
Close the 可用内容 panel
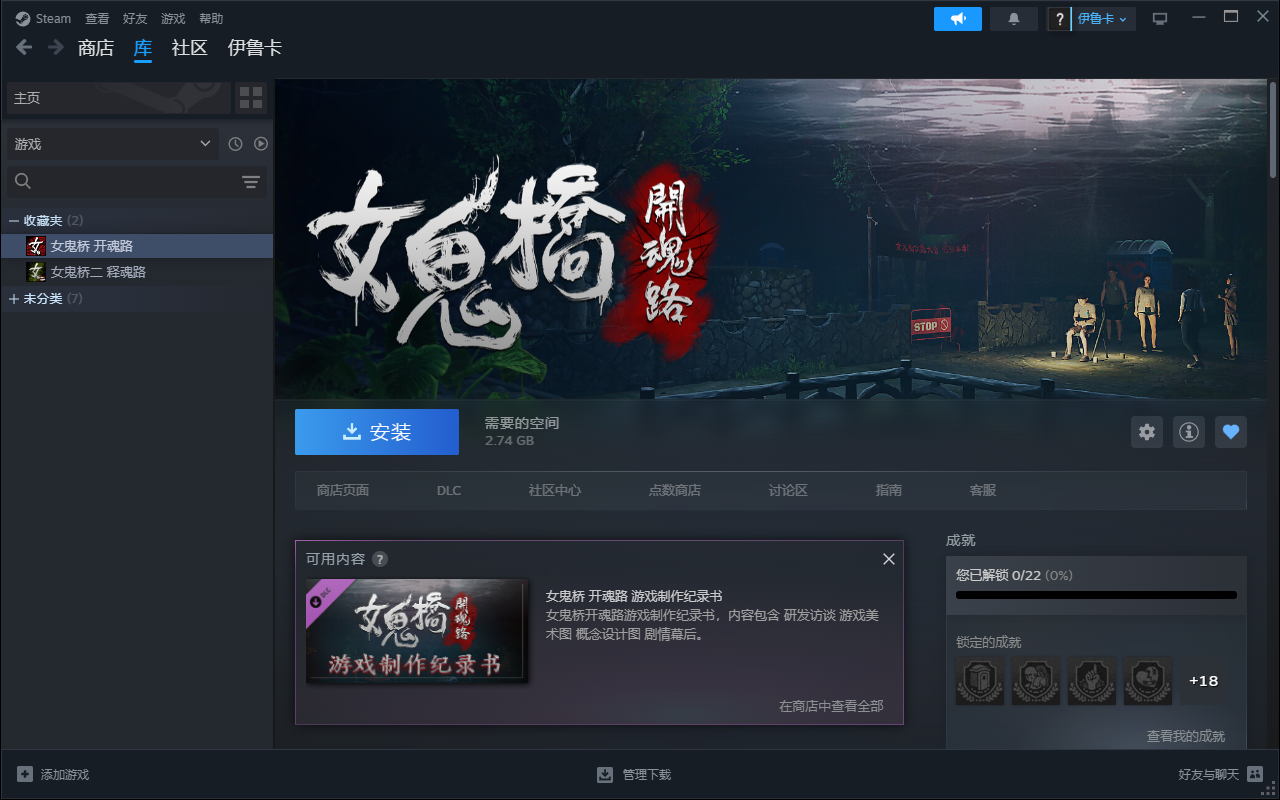pos(888,559)
